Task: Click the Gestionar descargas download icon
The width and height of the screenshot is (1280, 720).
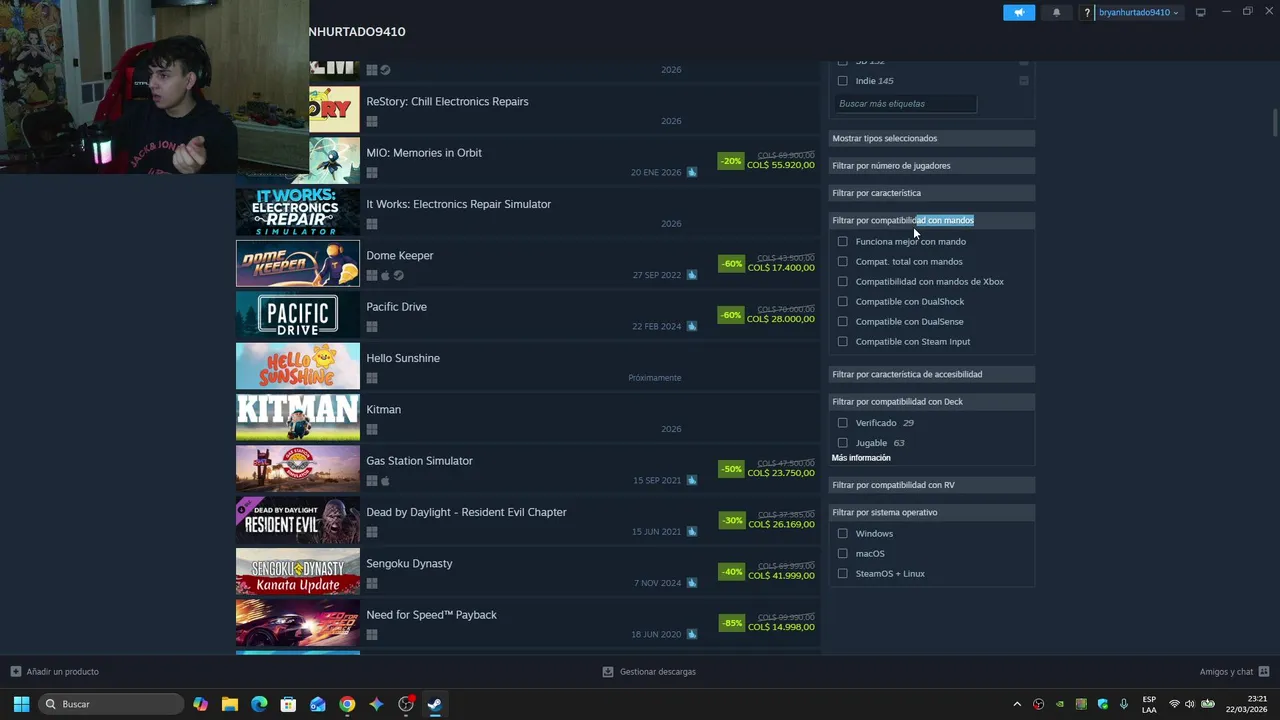Action: click(x=608, y=671)
